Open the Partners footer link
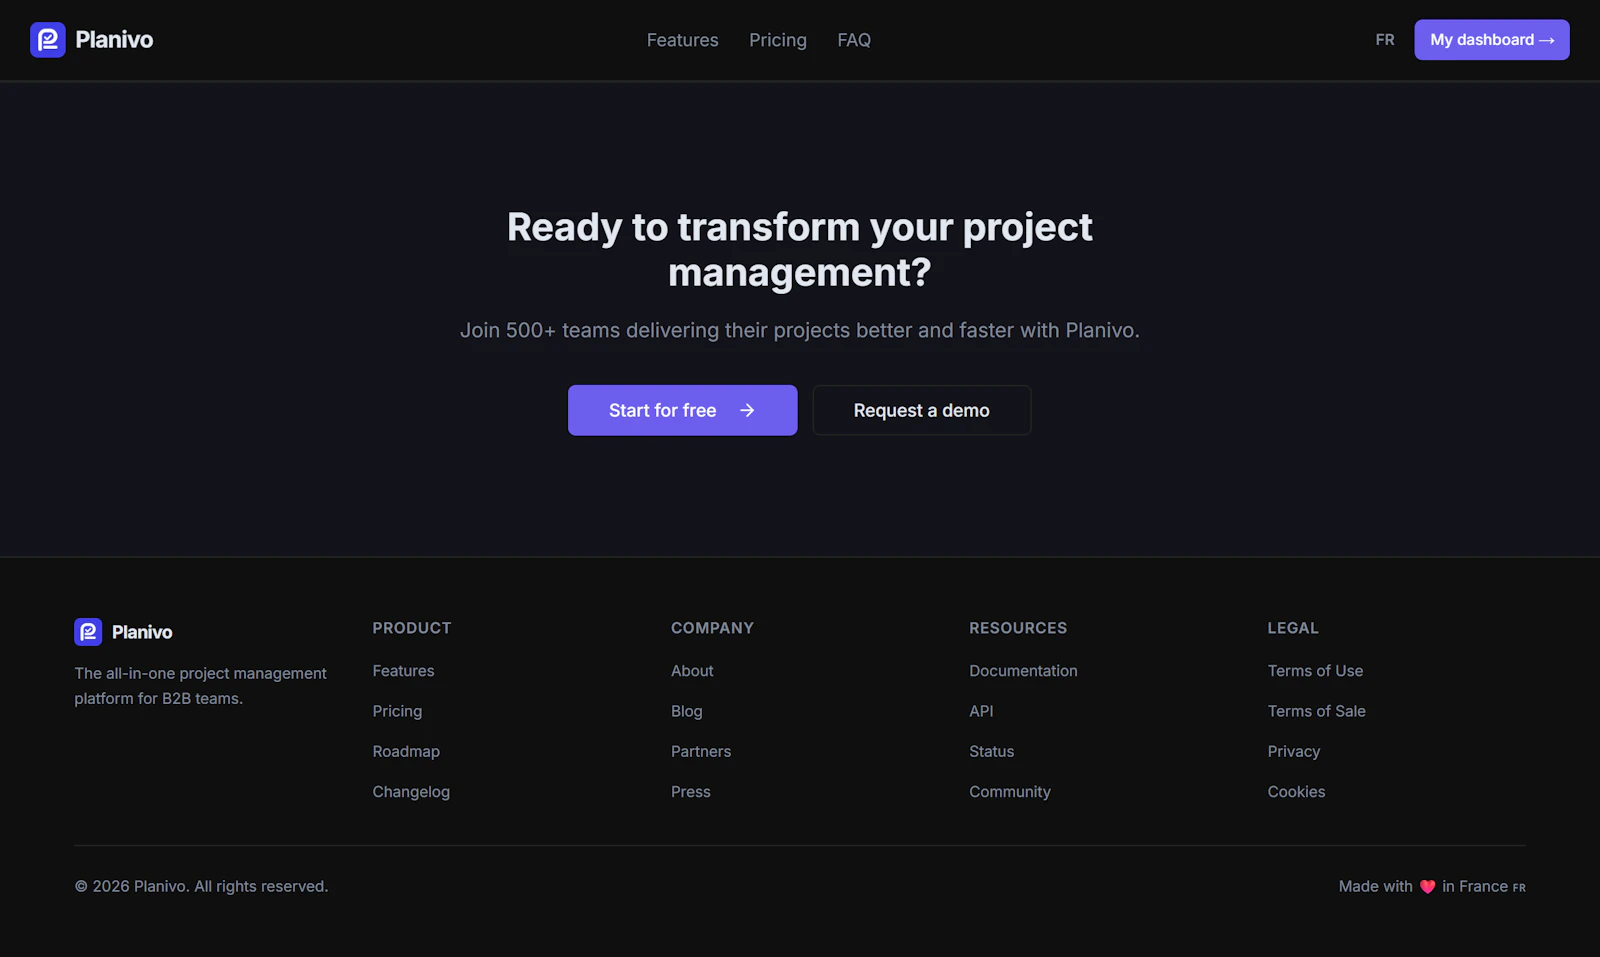The height and width of the screenshot is (957, 1600). [701, 751]
